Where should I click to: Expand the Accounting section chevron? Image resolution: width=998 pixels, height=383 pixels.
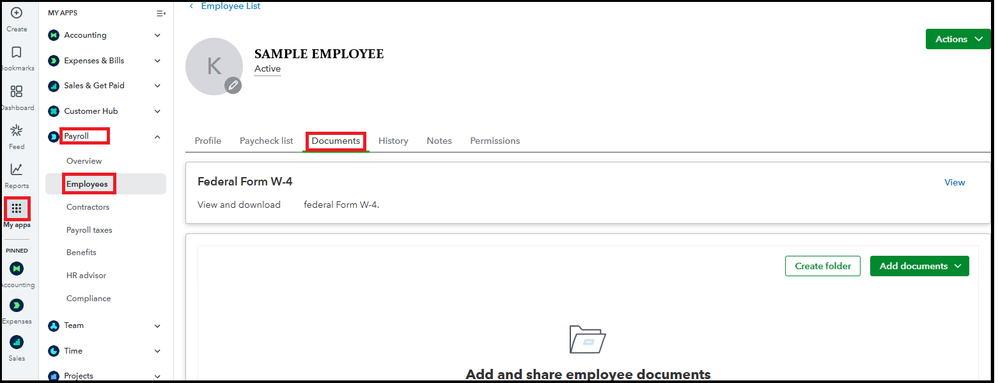click(x=157, y=35)
